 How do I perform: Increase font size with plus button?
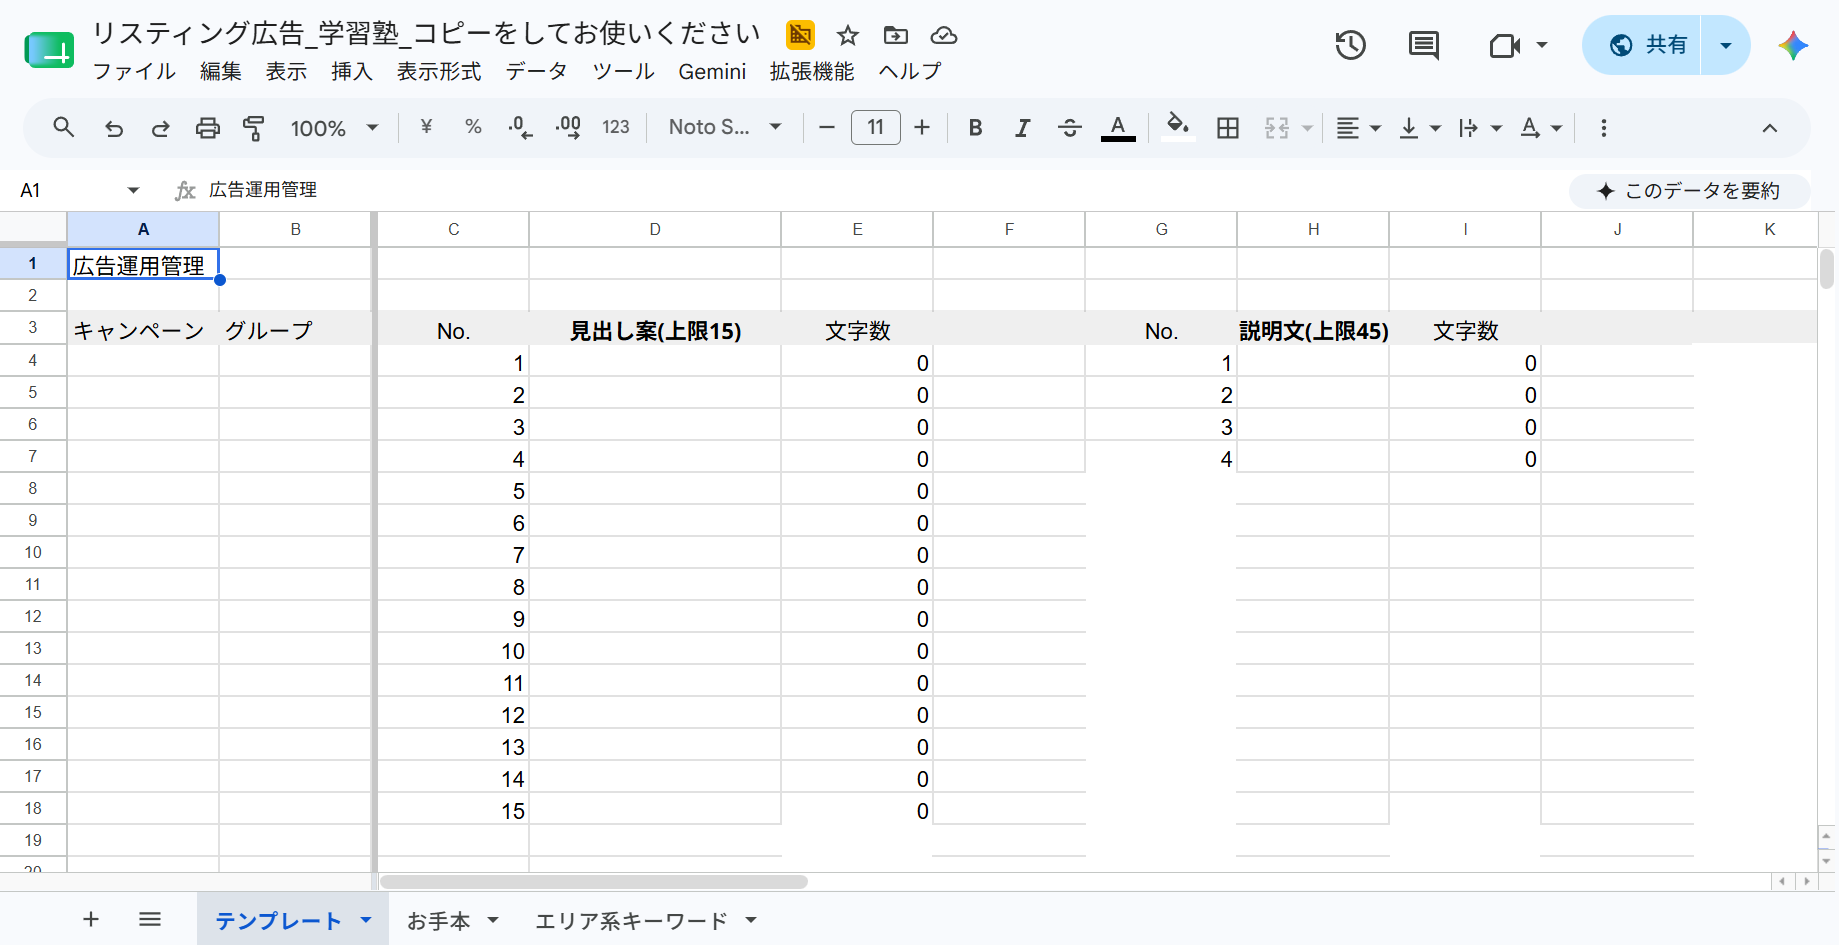point(922,127)
